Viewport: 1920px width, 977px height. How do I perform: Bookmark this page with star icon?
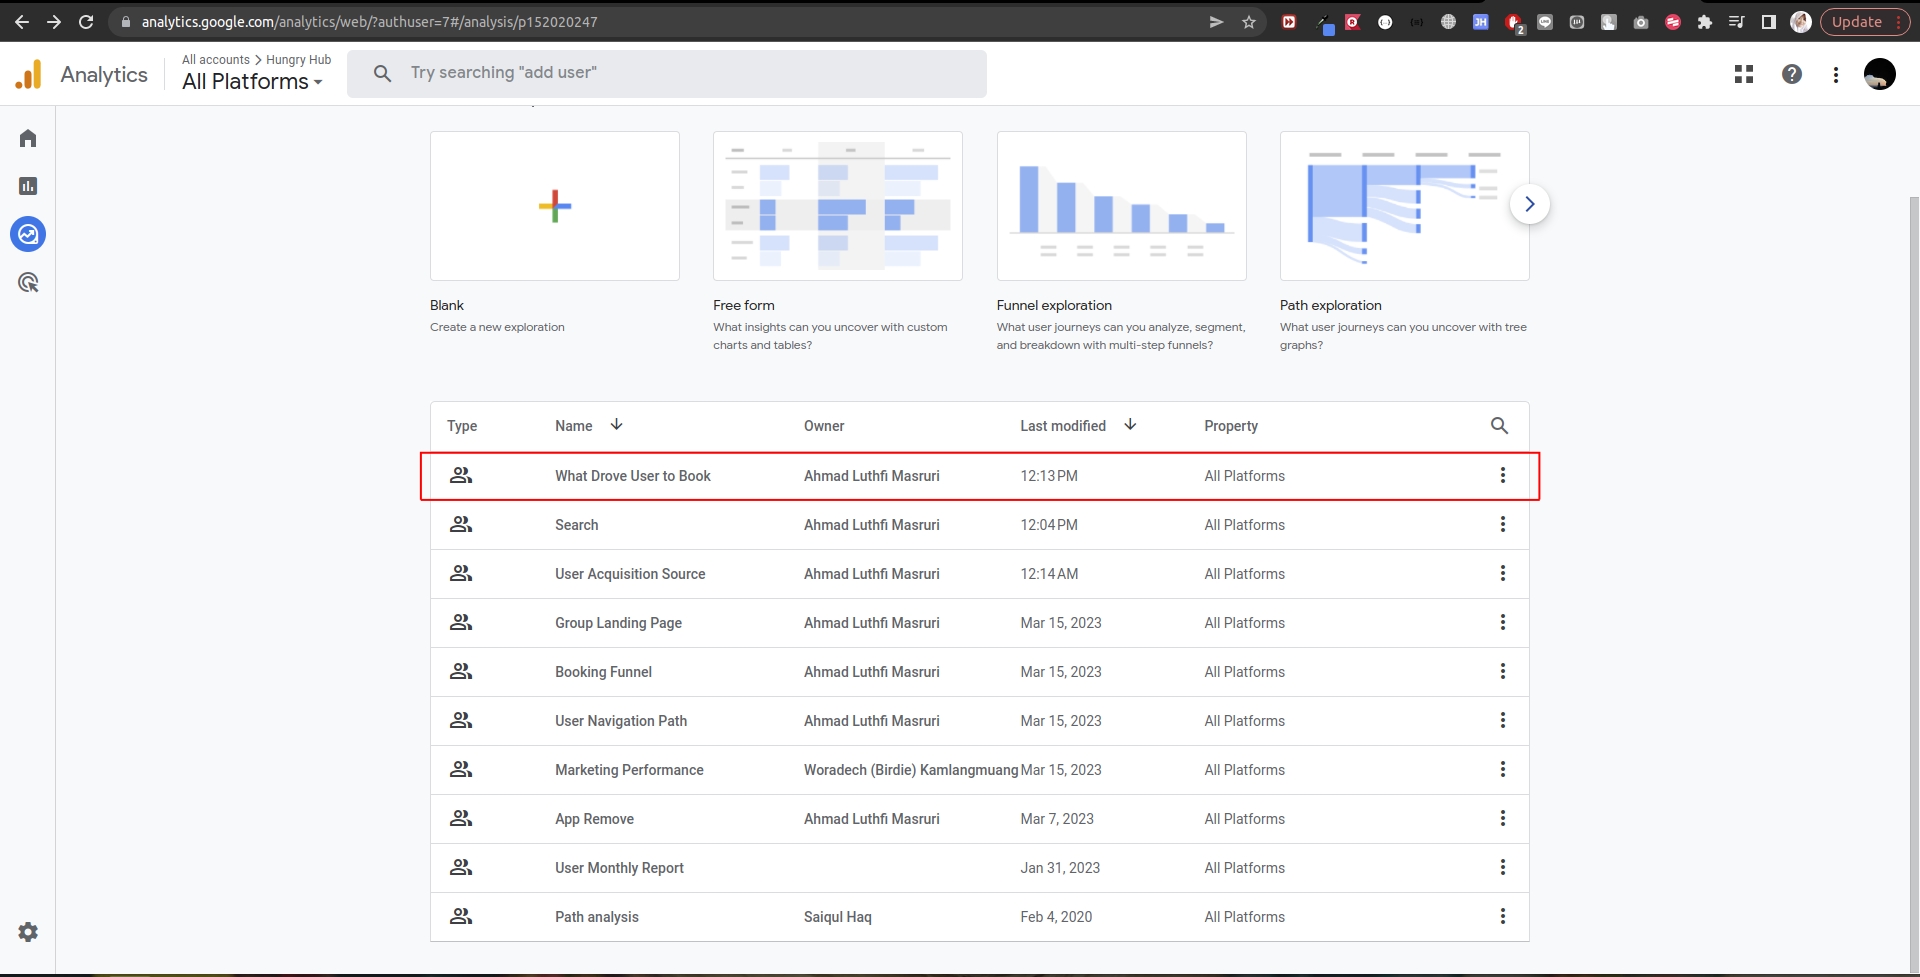point(1249,22)
